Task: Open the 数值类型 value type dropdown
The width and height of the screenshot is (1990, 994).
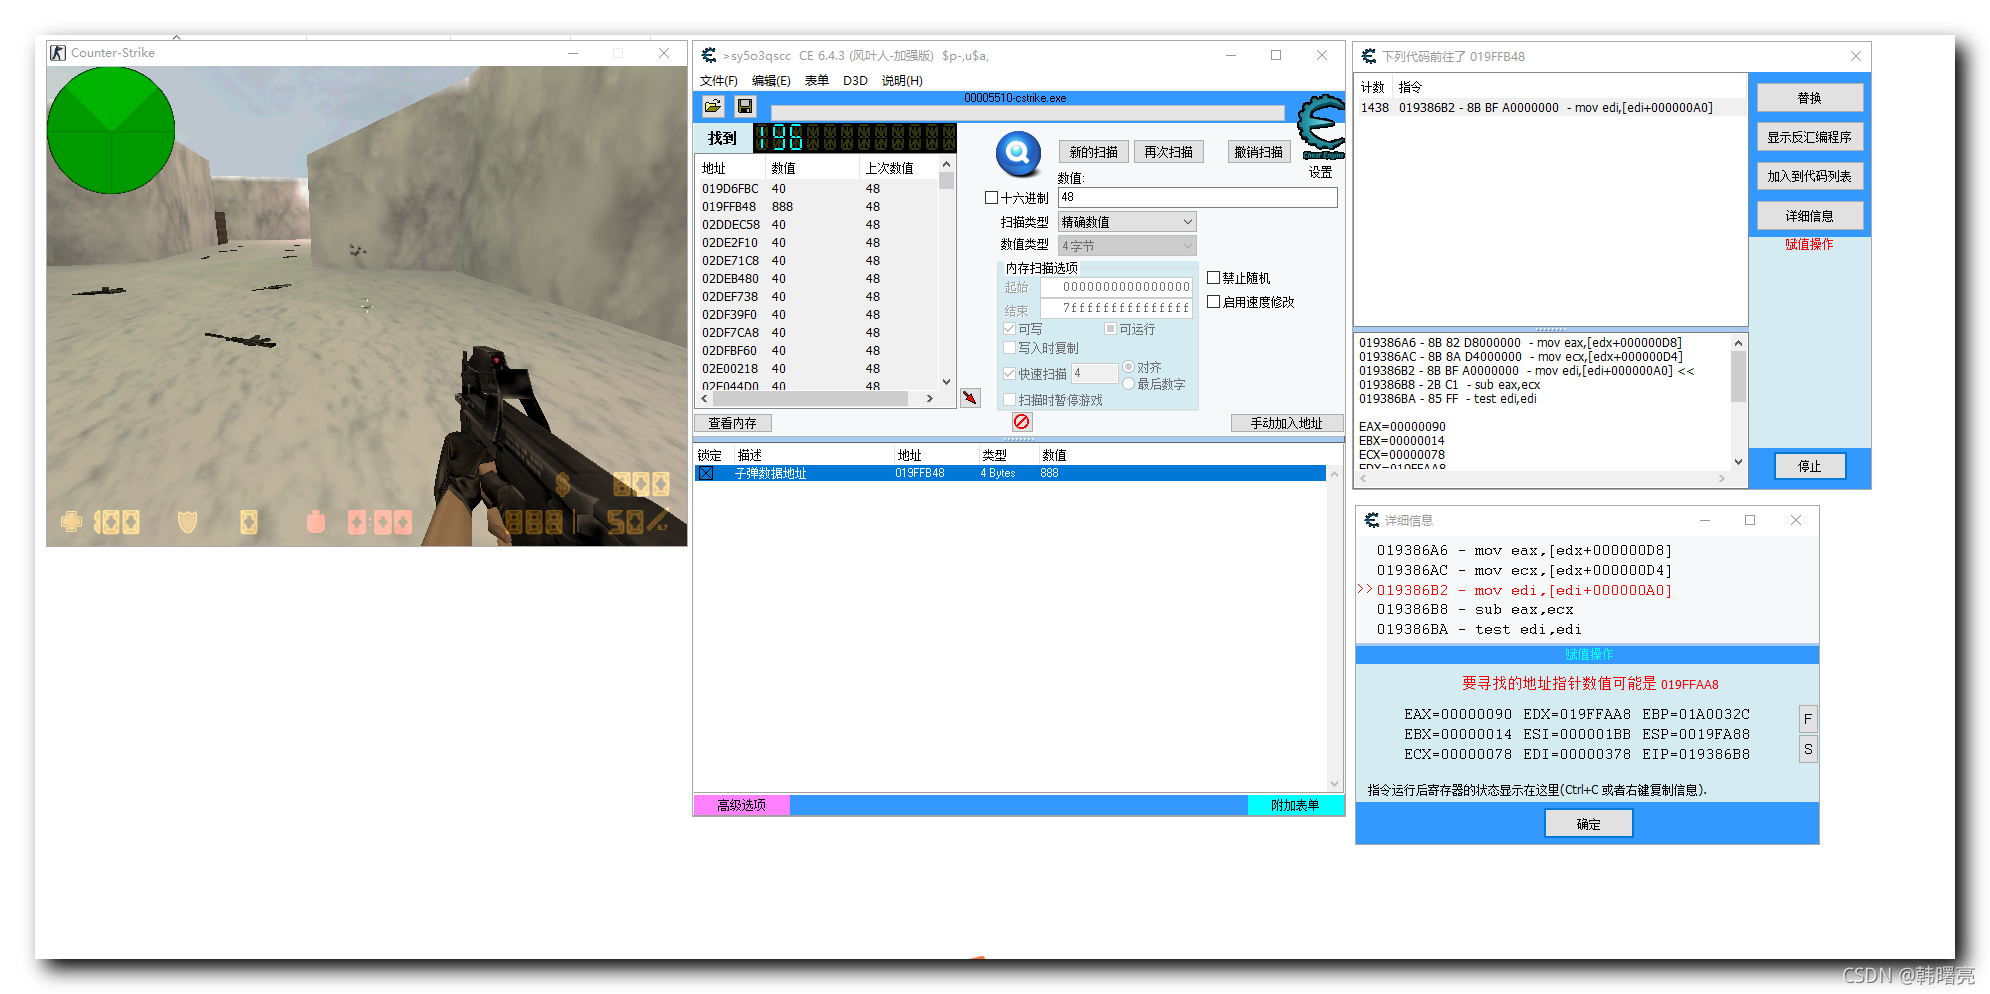Action: coord(1127,246)
